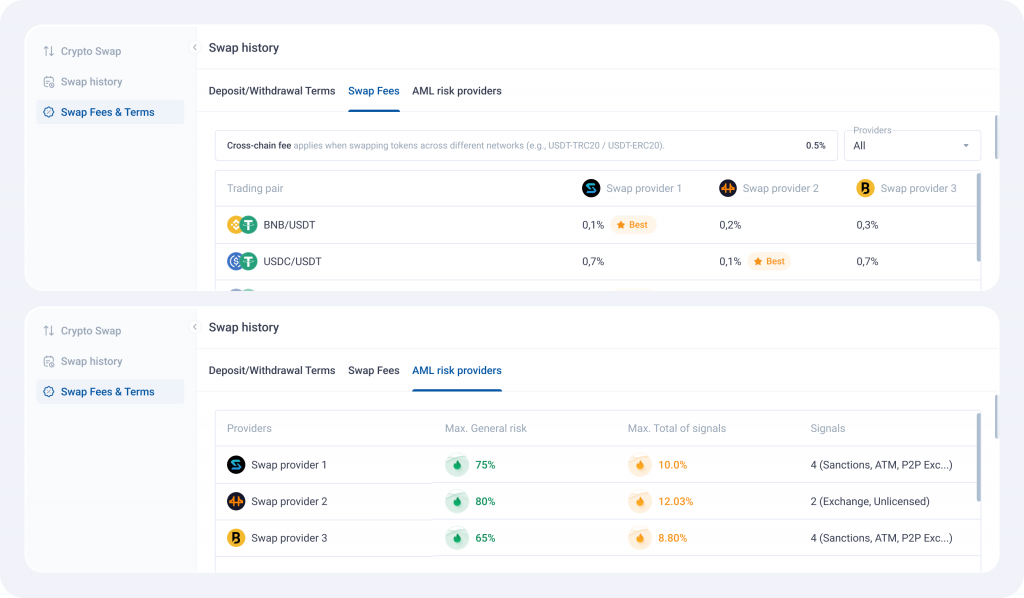Click Swap provider 2 logo in AML providers table
This screenshot has width=1024, height=598.
pos(236,502)
